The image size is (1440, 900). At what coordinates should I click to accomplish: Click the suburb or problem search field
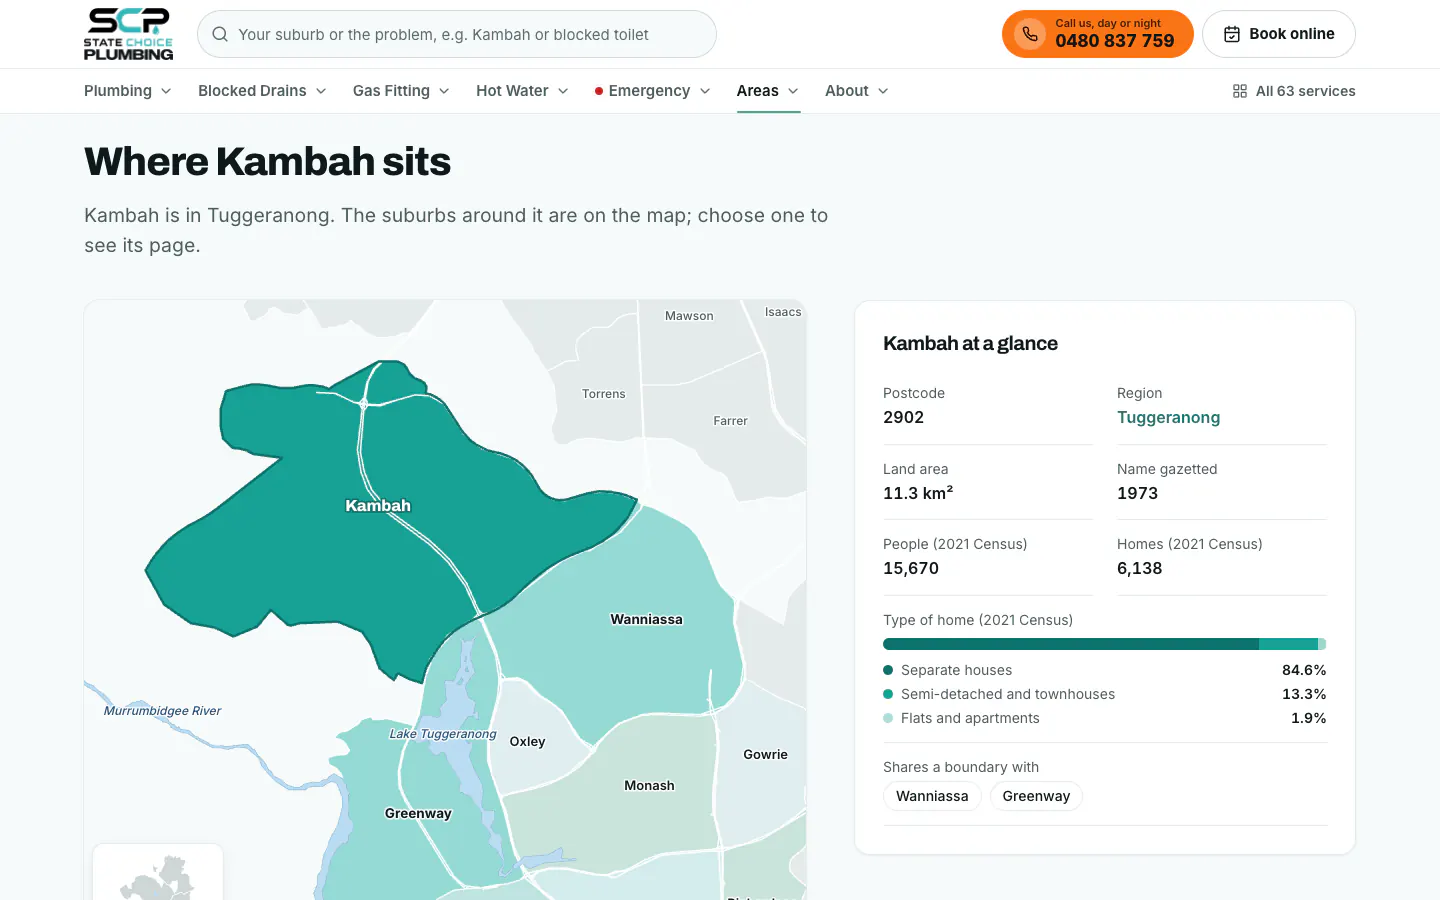coord(457,34)
